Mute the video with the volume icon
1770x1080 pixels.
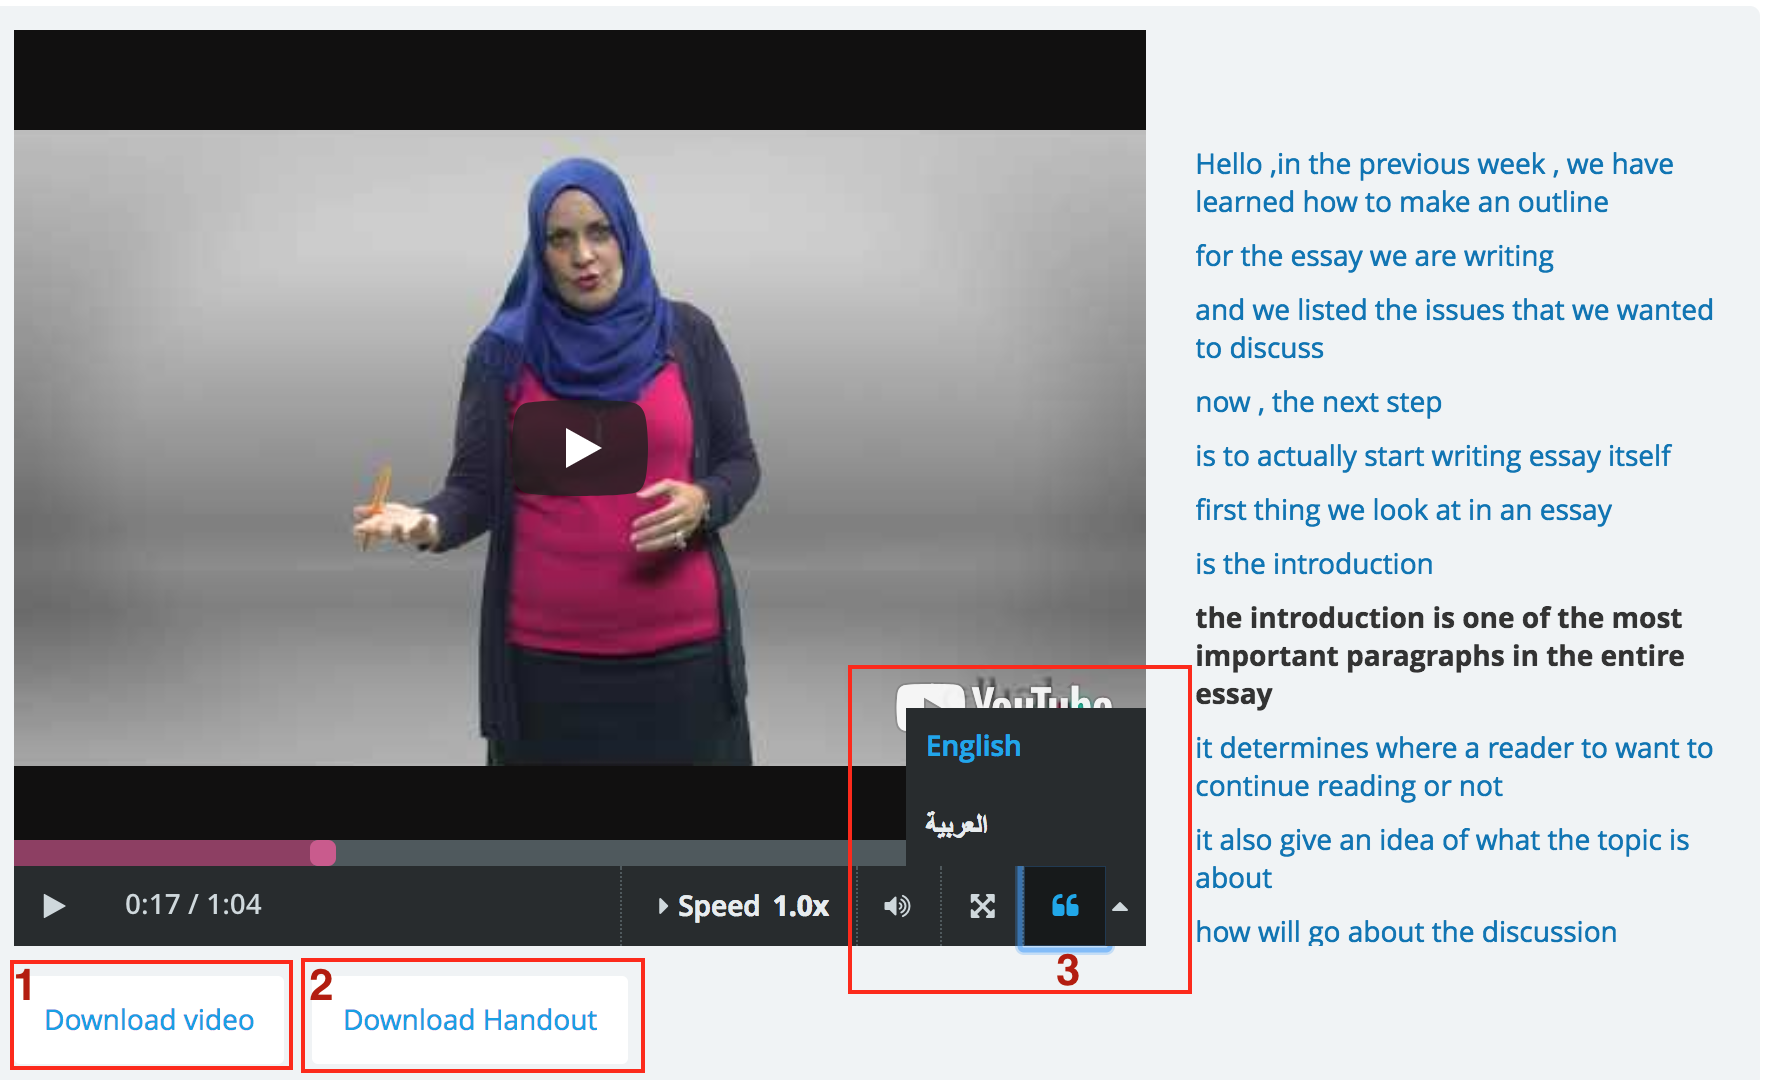point(897,906)
